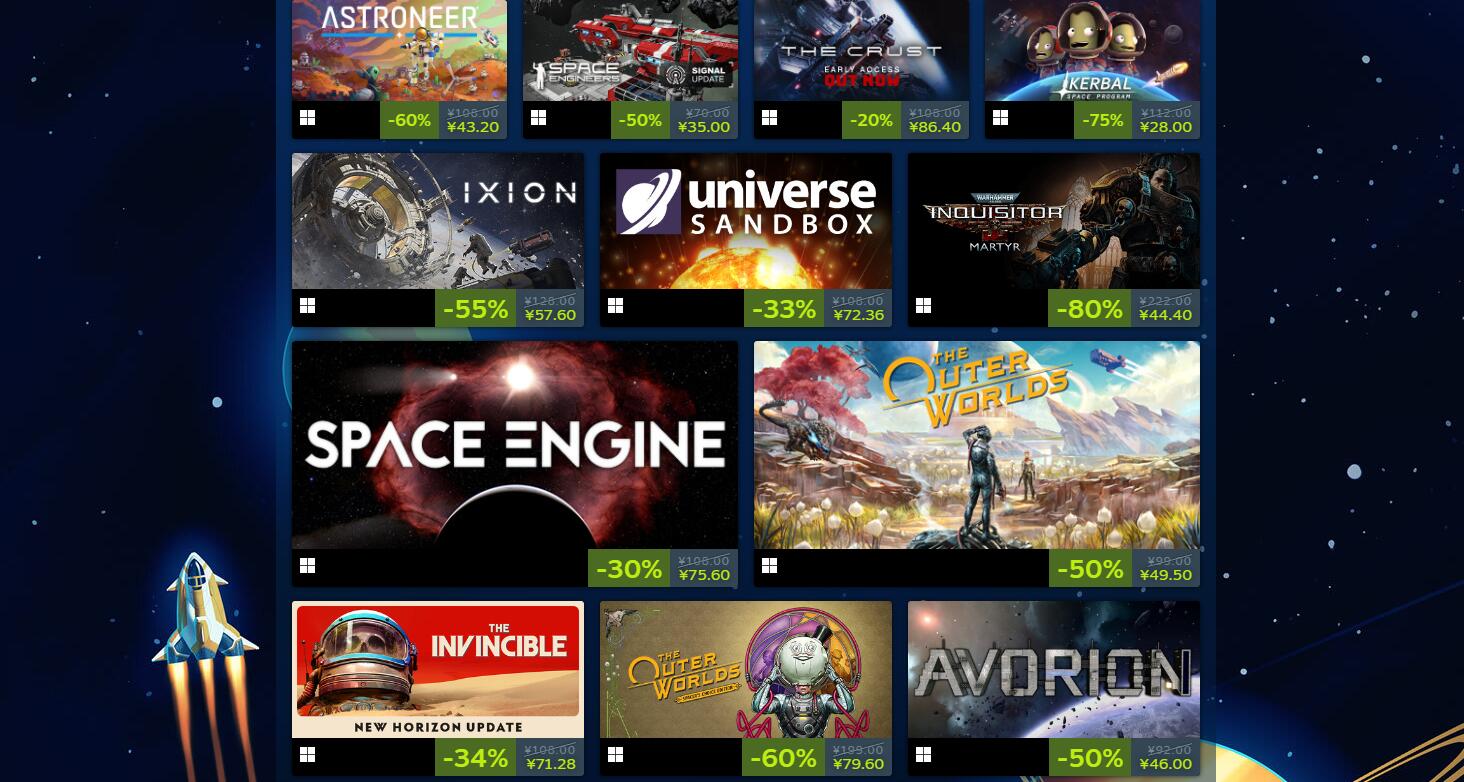
Task: Click the -75% discount on Kerbal Space Program
Action: point(1103,120)
